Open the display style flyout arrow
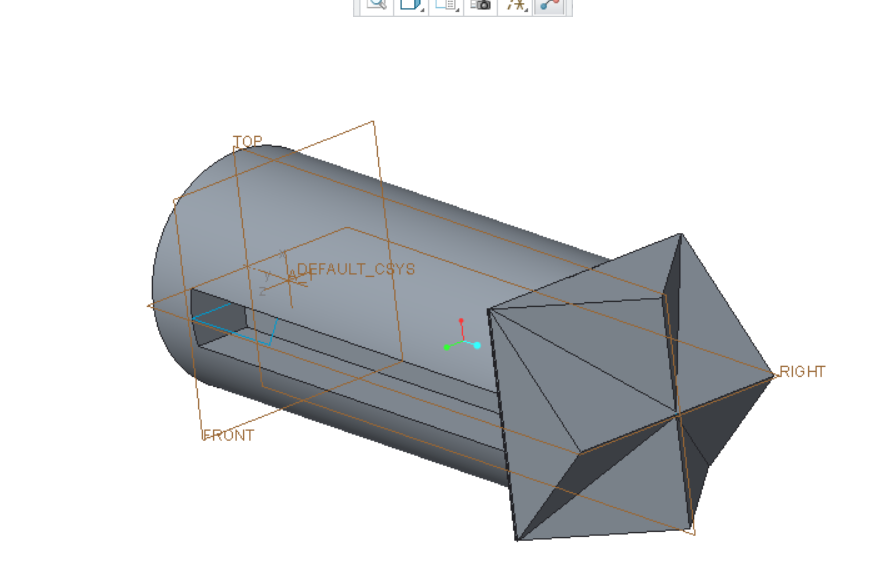Image resolution: width=889 pixels, height=580 pixels. pyautogui.click(x=421, y=12)
